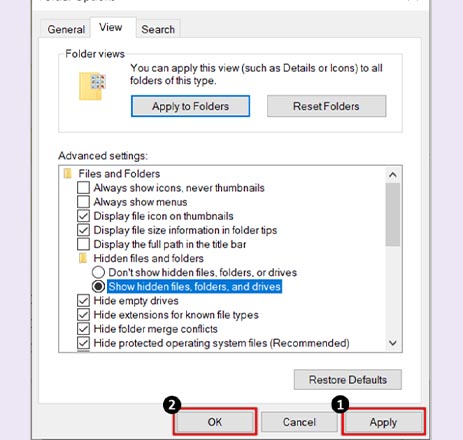Click the Reset Folders button
The image size is (463, 440).
pyautogui.click(x=326, y=106)
